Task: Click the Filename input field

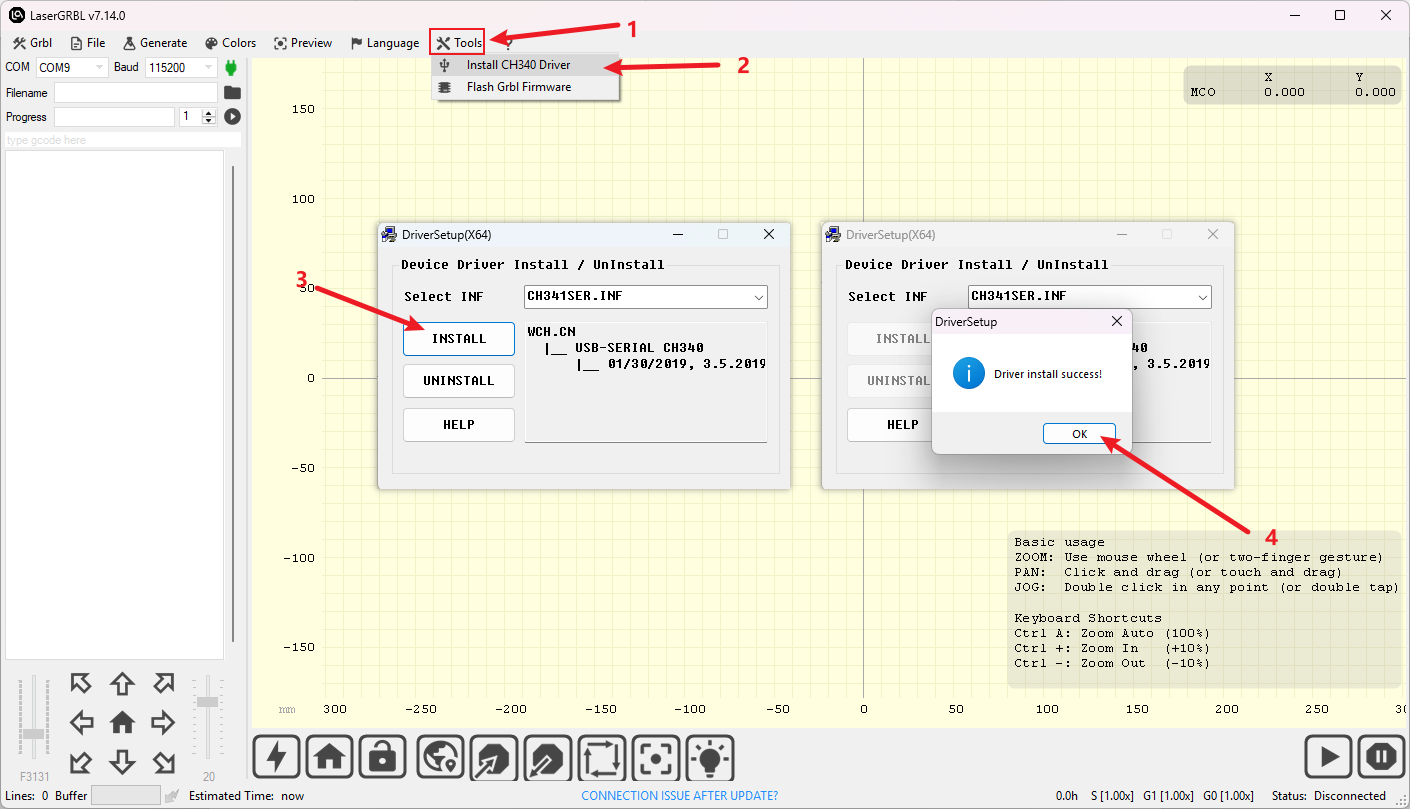Action: coord(135,93)
